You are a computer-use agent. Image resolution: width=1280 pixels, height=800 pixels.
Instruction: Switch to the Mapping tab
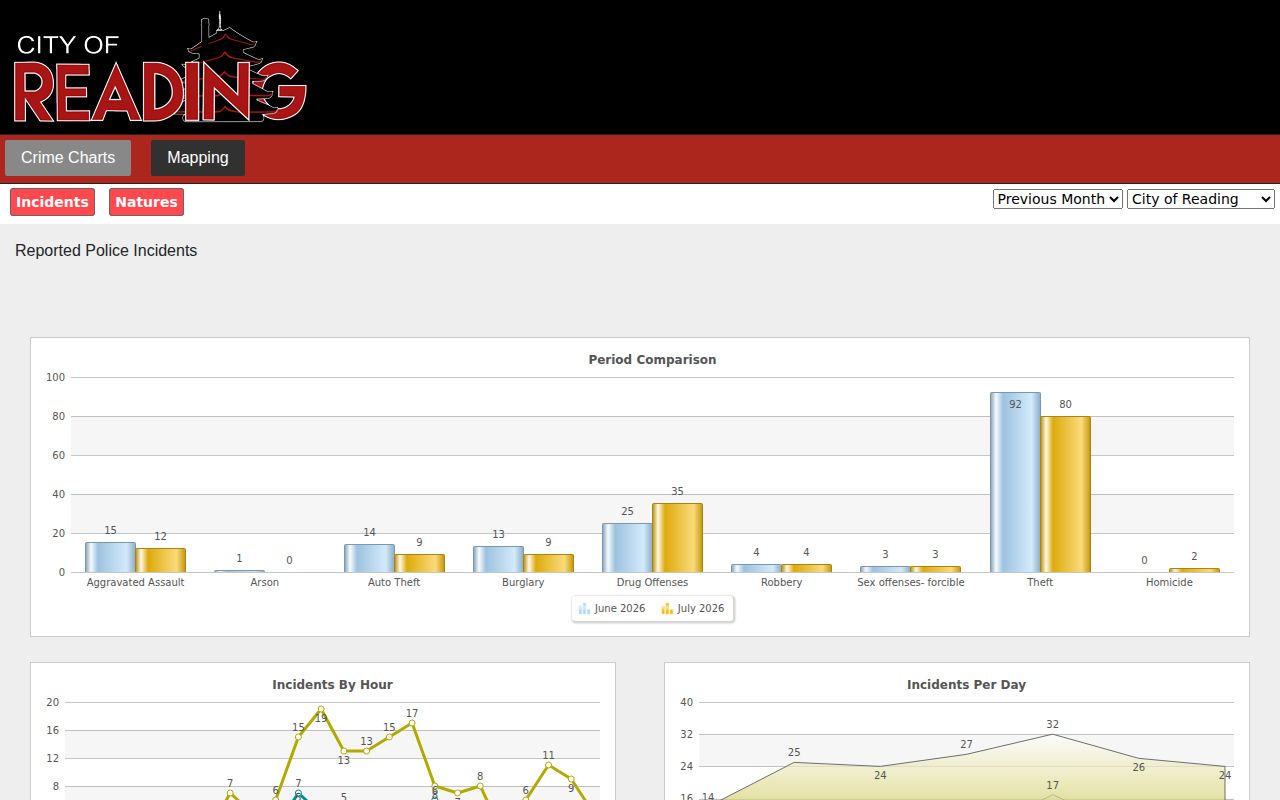[198, 158]
